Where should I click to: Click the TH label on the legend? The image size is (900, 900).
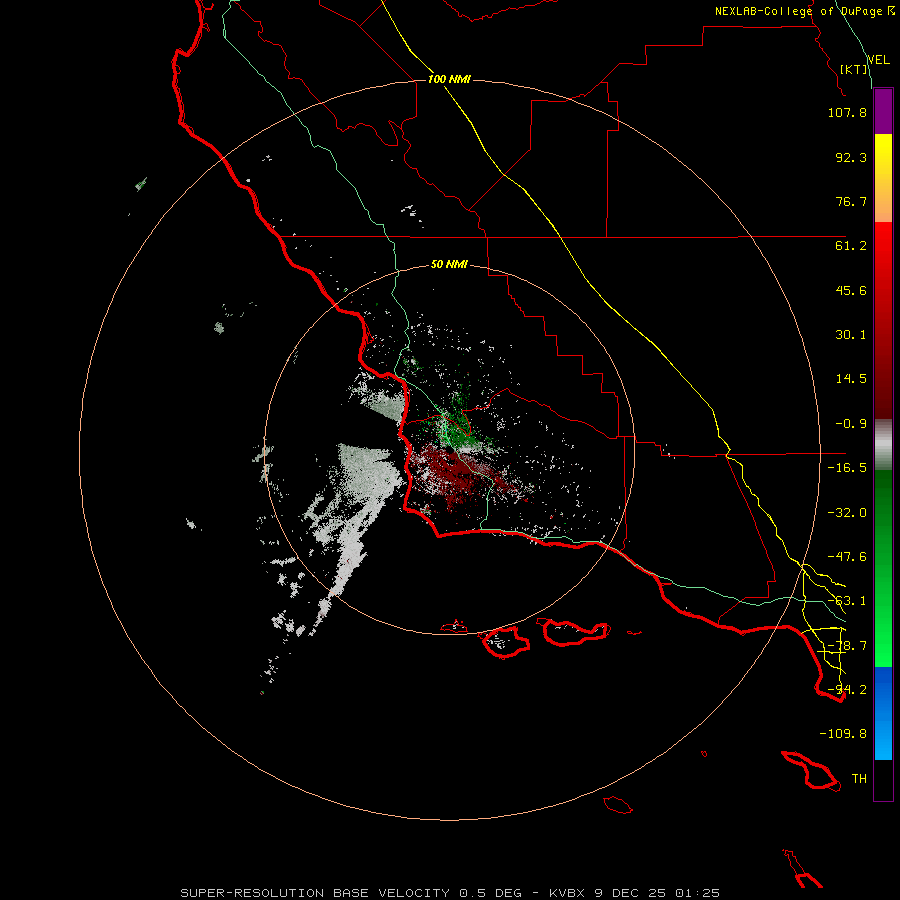point(859,779)
